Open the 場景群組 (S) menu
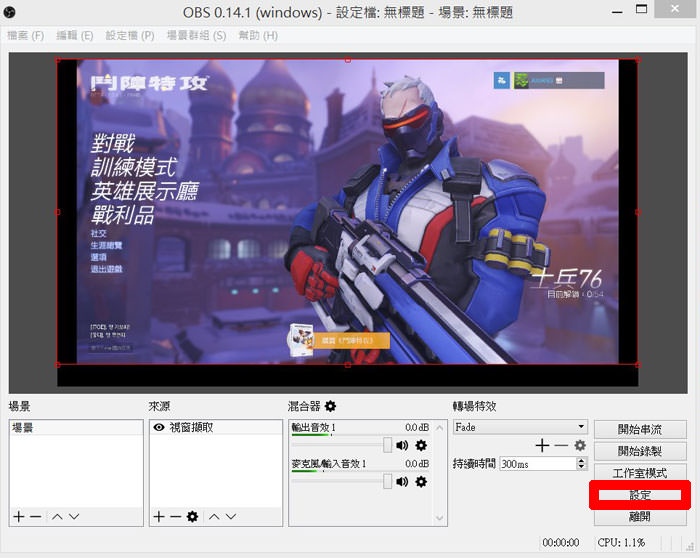700x558 pixels. coord(196,35)
